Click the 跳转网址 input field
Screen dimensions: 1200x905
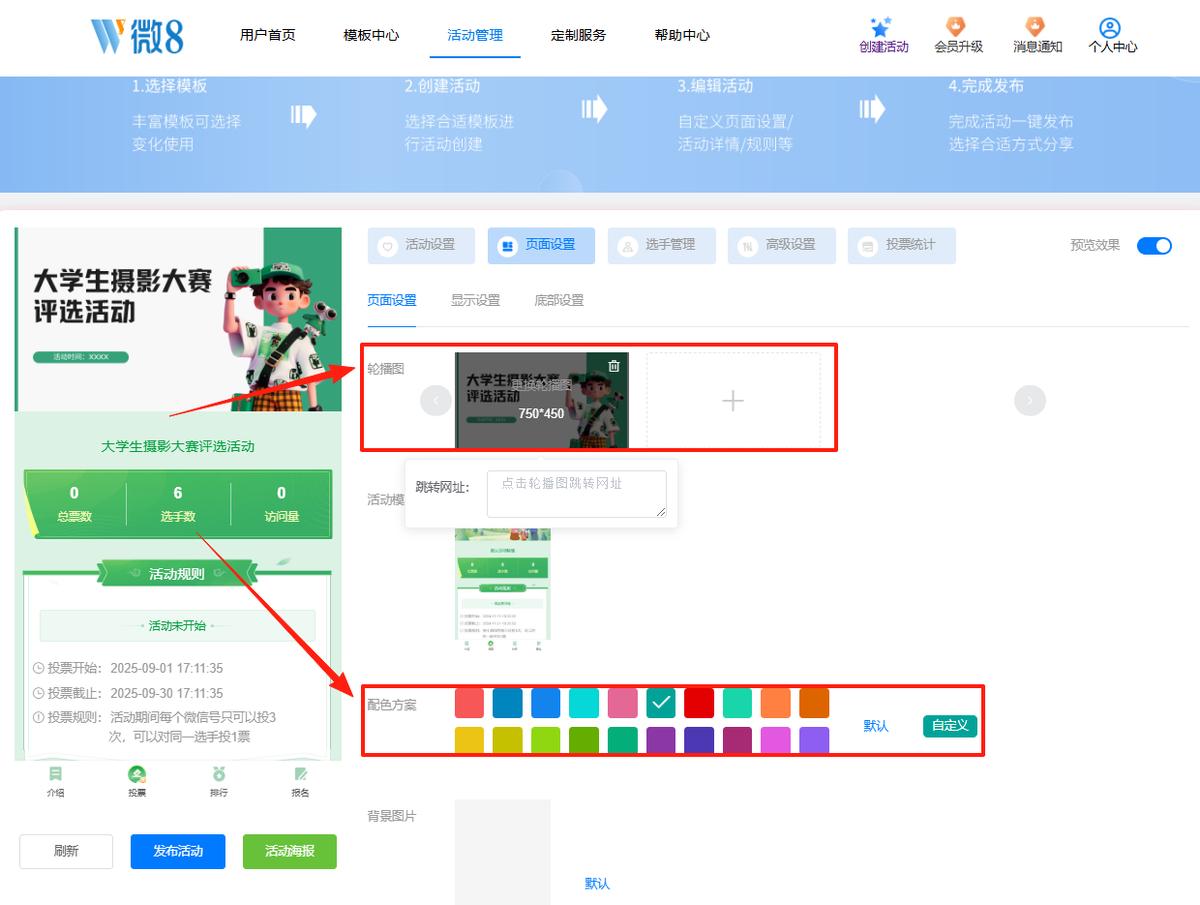click(577, 494)
